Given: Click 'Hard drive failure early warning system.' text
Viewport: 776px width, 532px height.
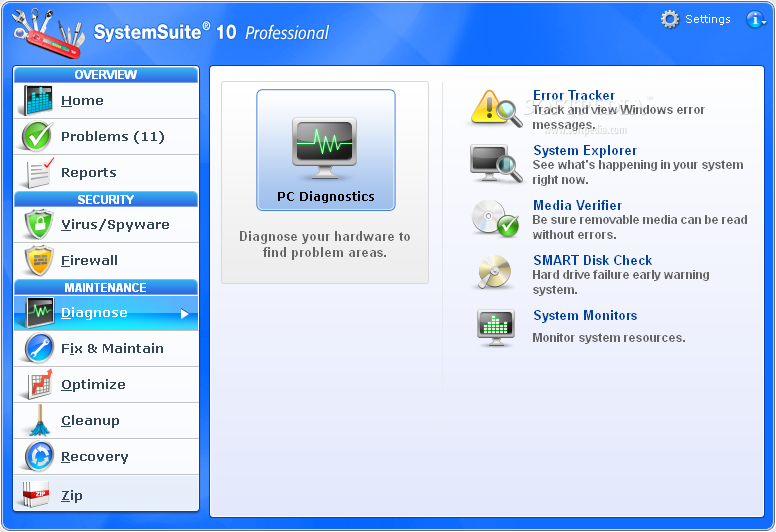Looking at the screenshot, I should tap(621, 282).
